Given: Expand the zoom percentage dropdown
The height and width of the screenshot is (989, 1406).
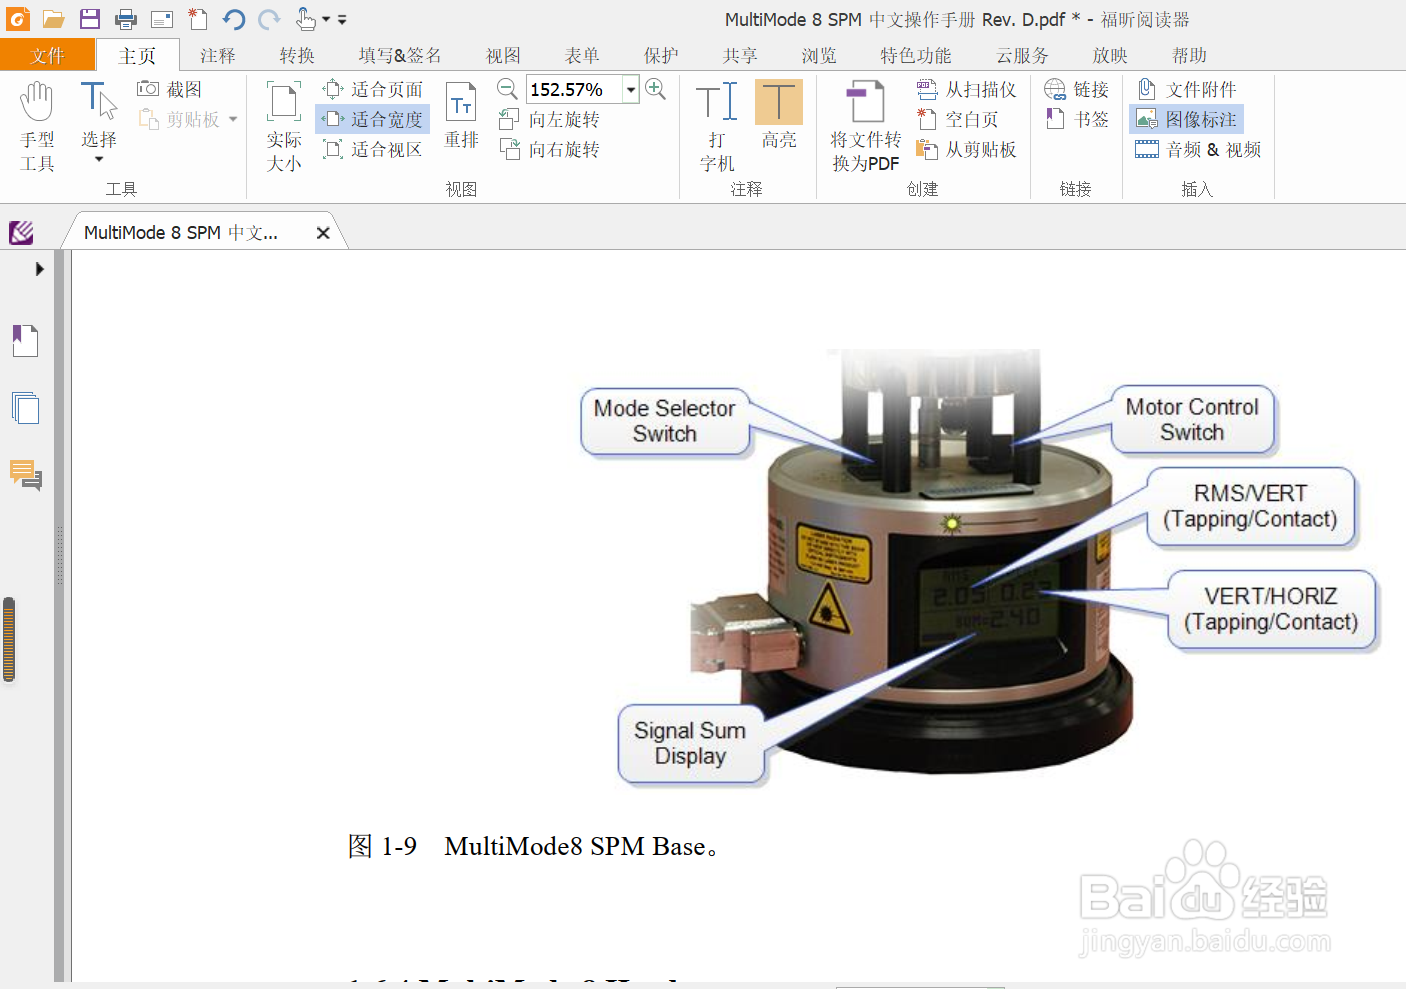Looking at the screenshot, I should pyautogui.click(x=631, y=90).
